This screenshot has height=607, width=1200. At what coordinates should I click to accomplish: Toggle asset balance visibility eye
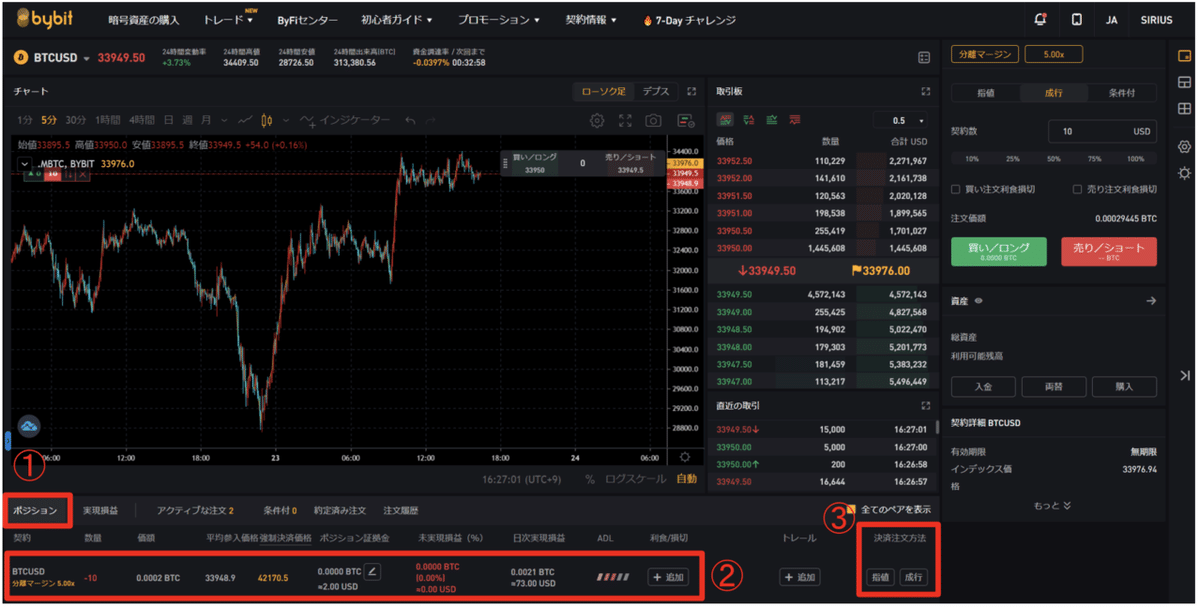click(x=979, y=301)
